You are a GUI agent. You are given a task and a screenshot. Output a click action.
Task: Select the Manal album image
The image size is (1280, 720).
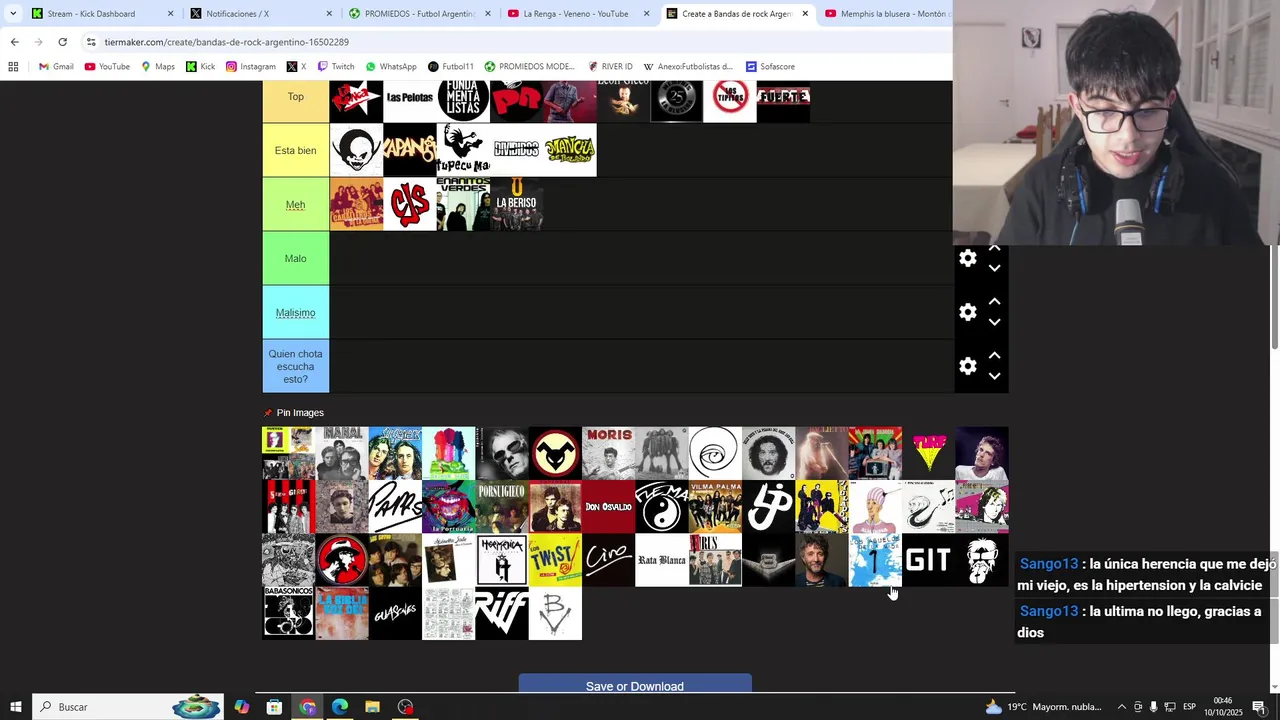coord(342,453)
